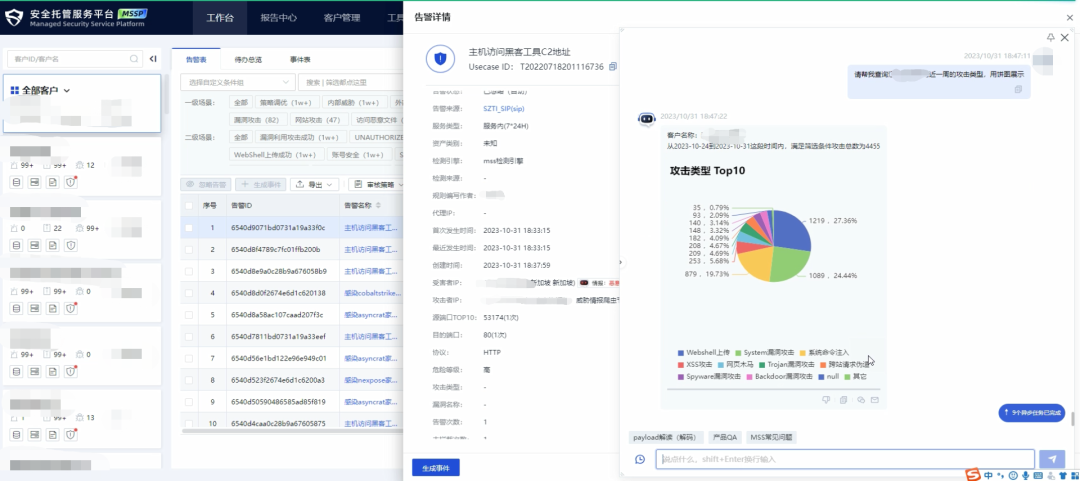
Task: Switch to the 告警表 tab
Action: (196, 60)
